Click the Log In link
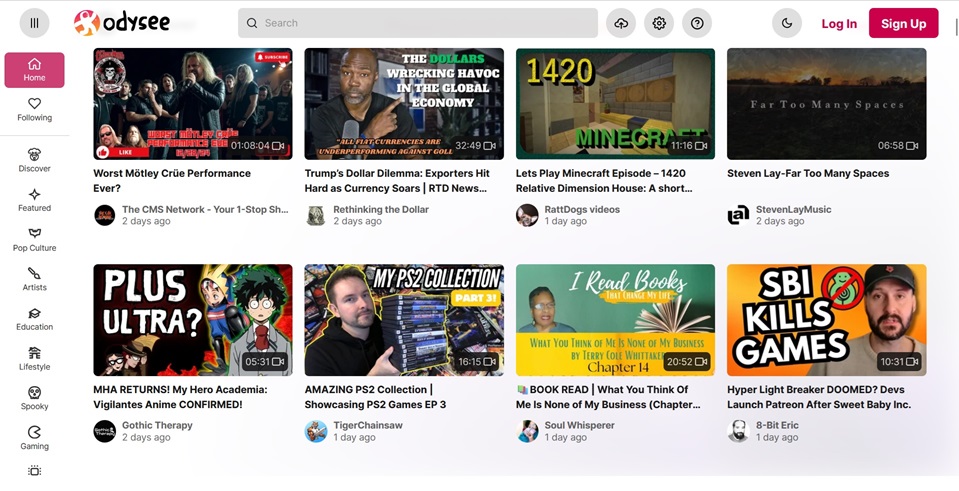The height and width of the screenshot is (491, 959). tap(838, 23)
